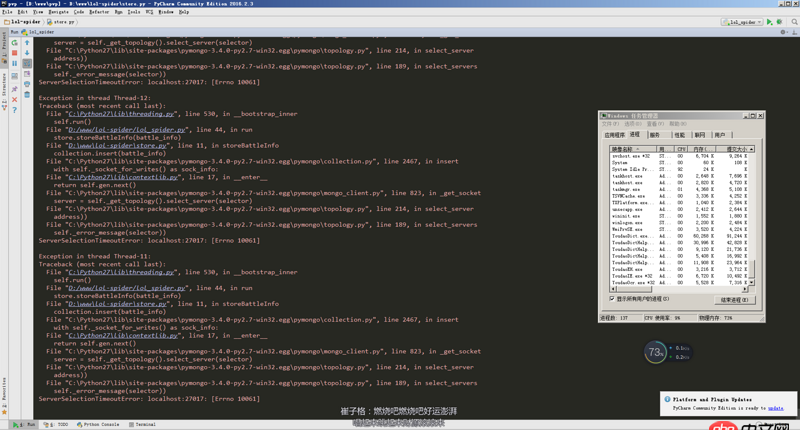Run lol_spider with the green play button

[769, 22]
